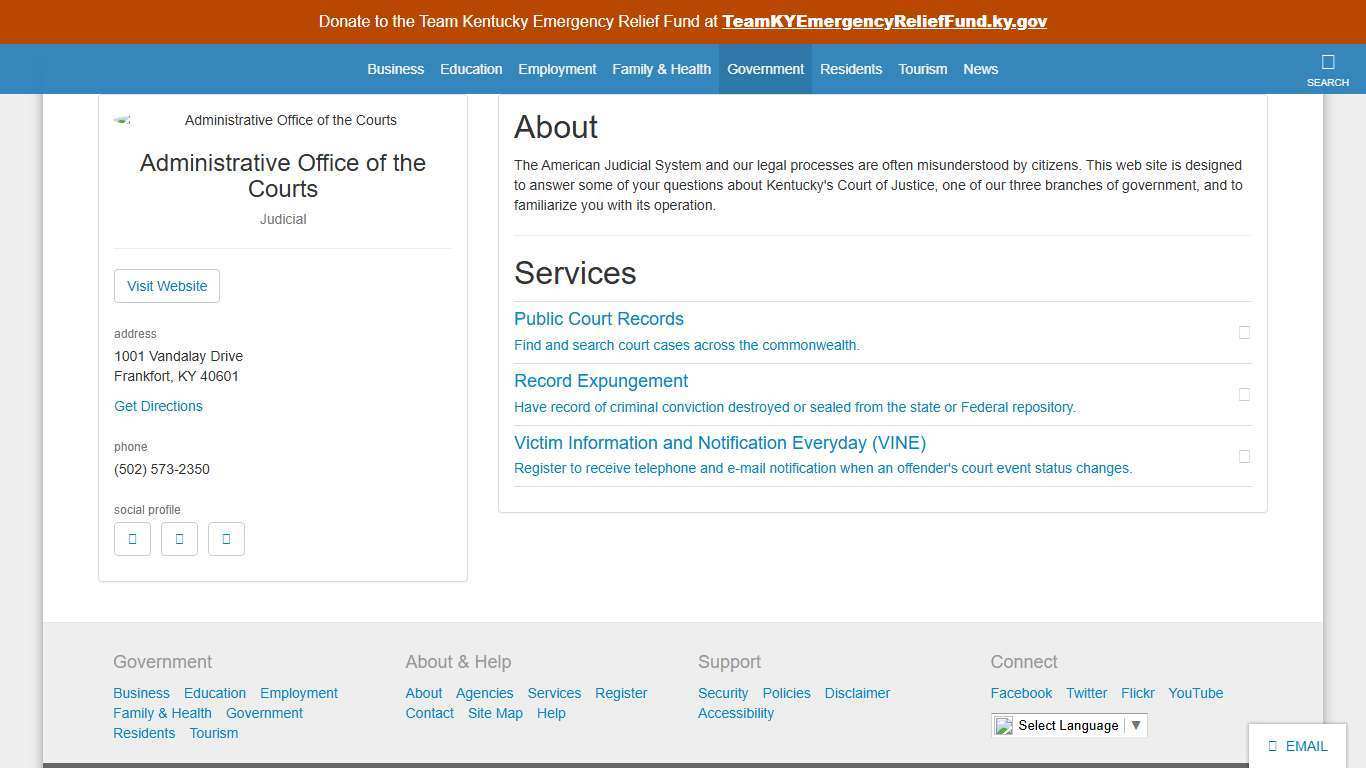Click the Visit Website button
The image size is (1366, 768).
(x=166, y=286)
